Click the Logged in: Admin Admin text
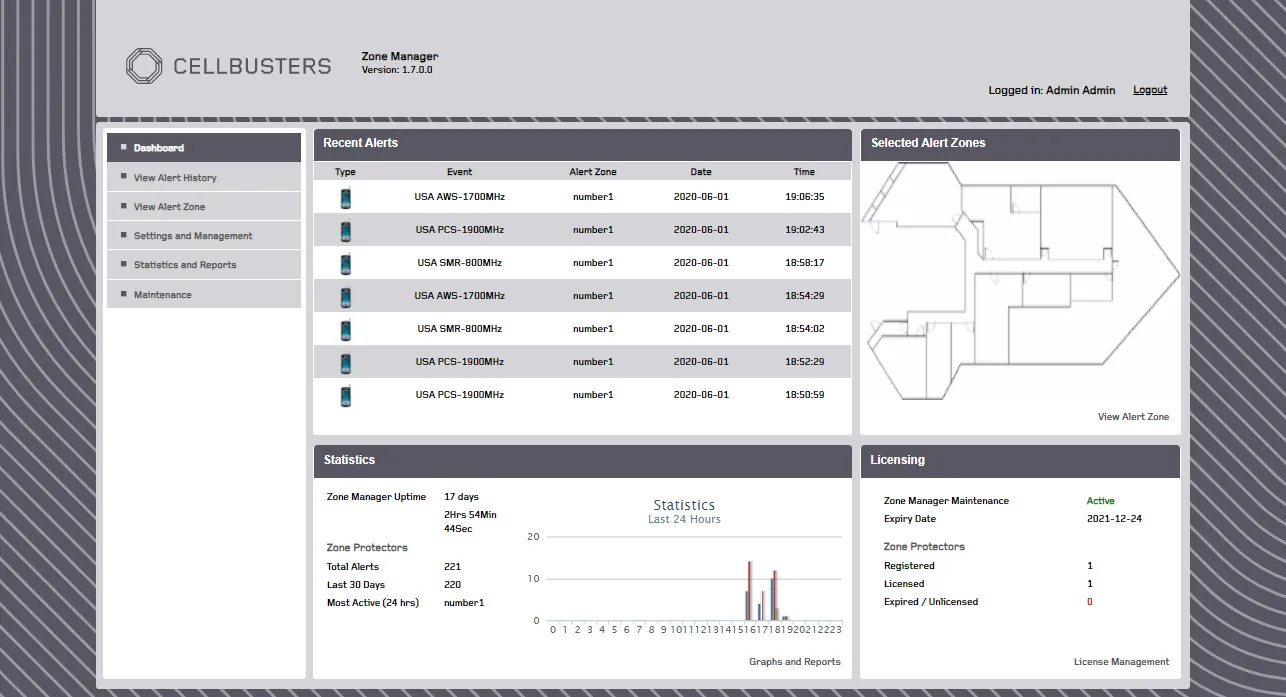 [x=1052, y=90]
